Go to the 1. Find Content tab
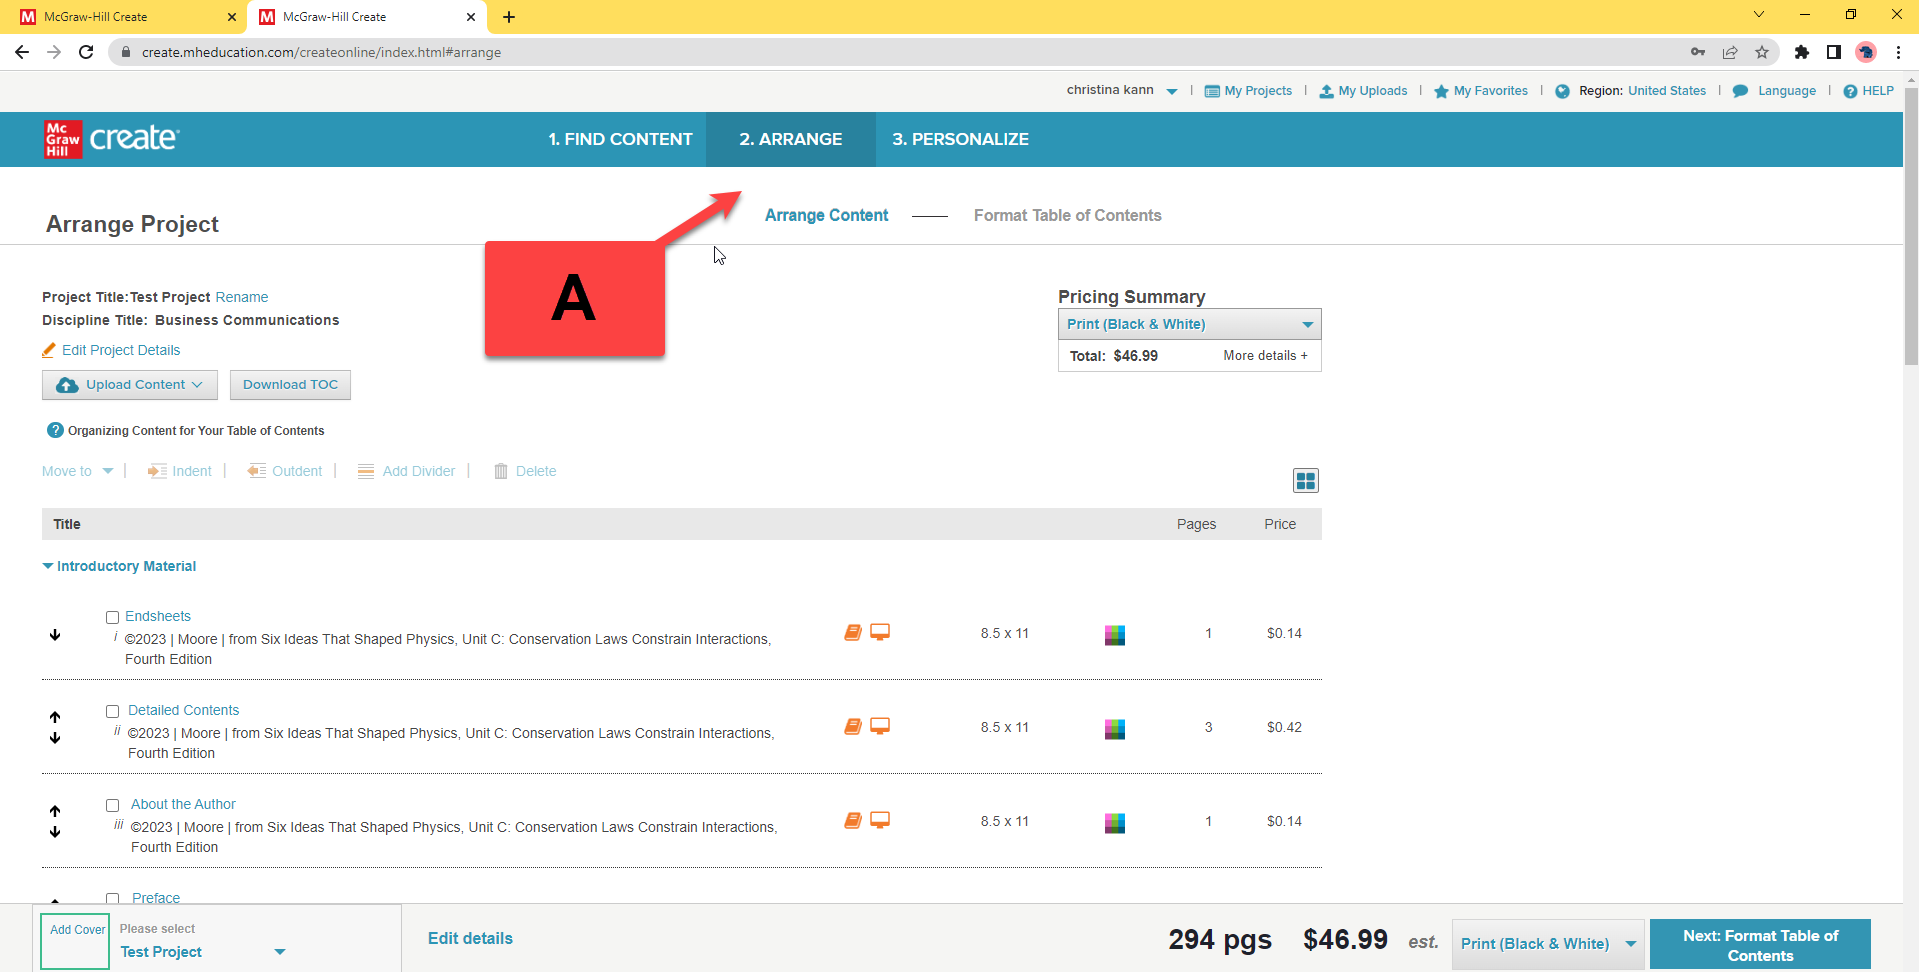 pos(620,139)
